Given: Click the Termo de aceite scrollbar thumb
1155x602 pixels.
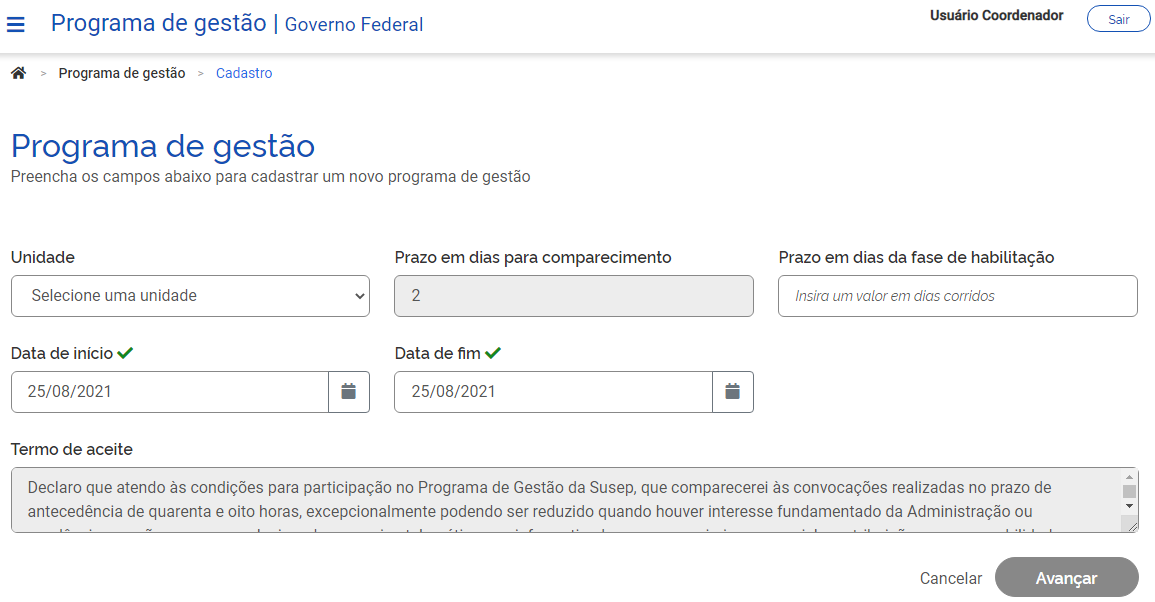Looking at the screenshot, I should coord(1129,491).
